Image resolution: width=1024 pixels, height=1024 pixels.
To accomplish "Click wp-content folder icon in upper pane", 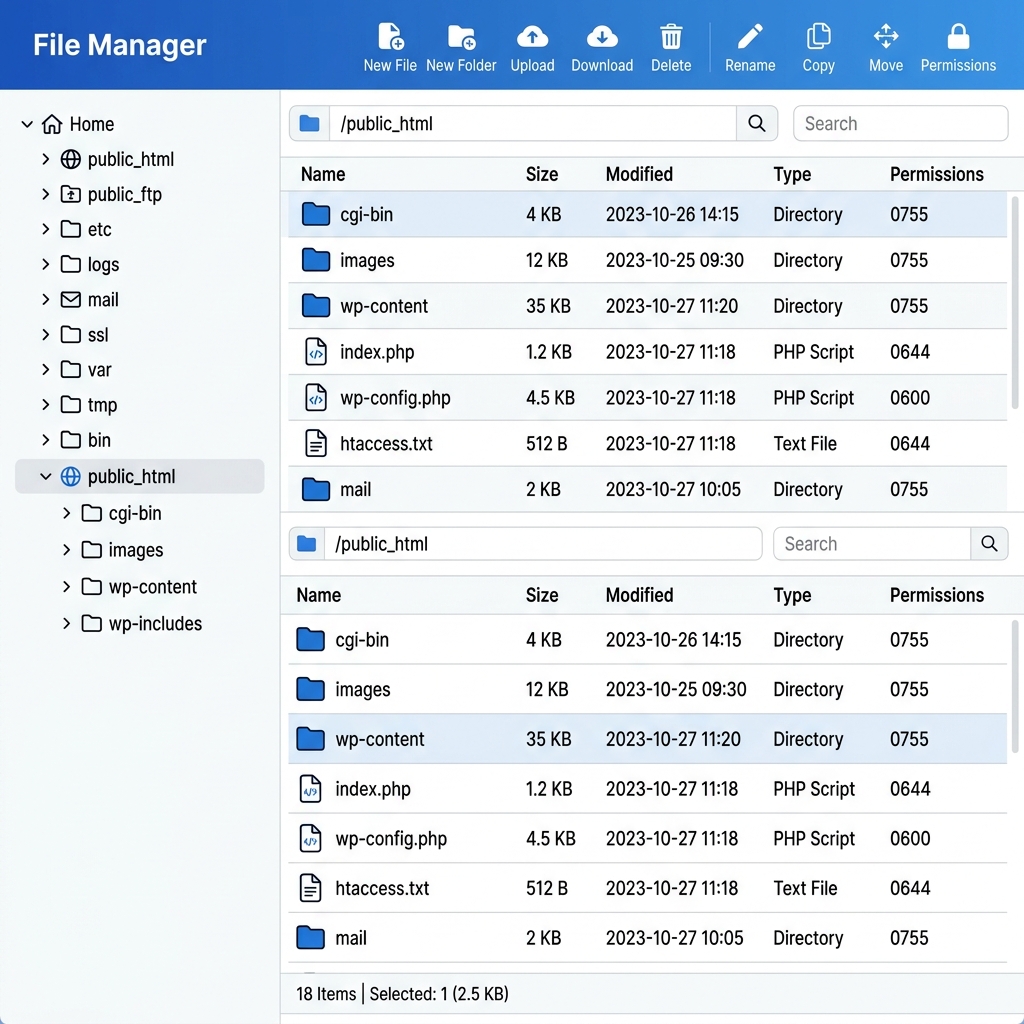I will pyautogui.click(x=316, y=306).
